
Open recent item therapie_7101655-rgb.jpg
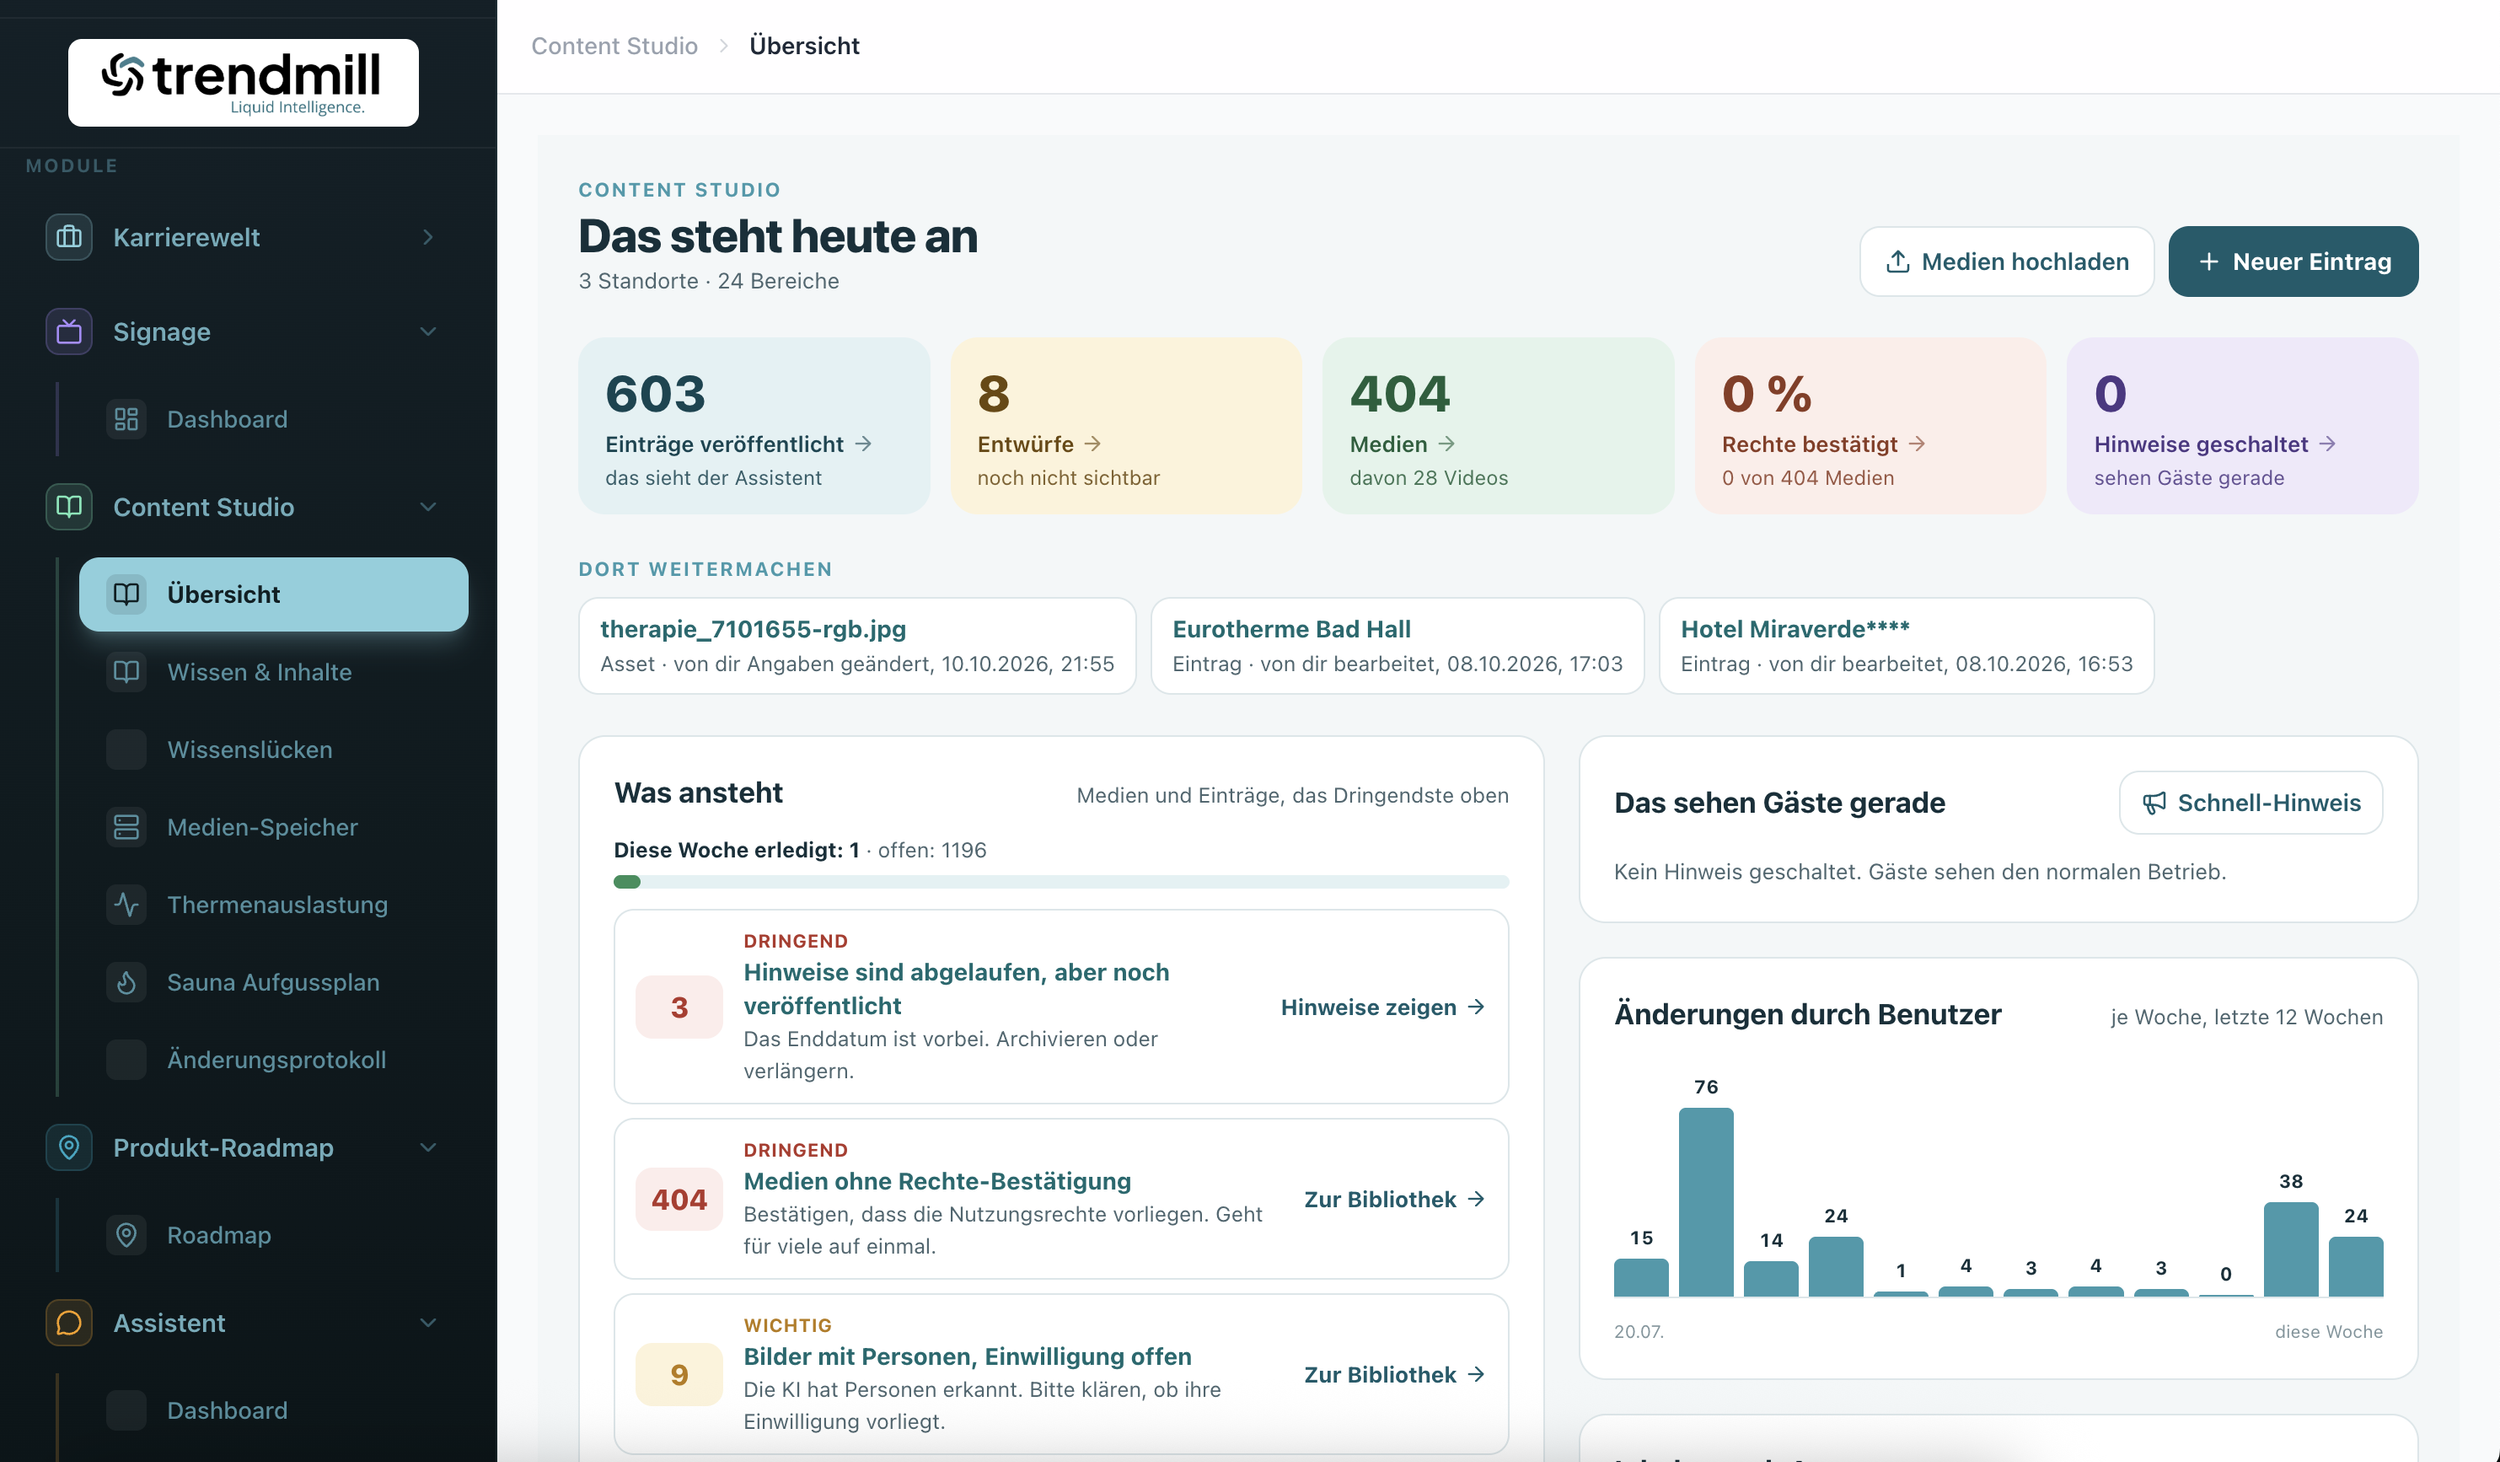point(857,646)
